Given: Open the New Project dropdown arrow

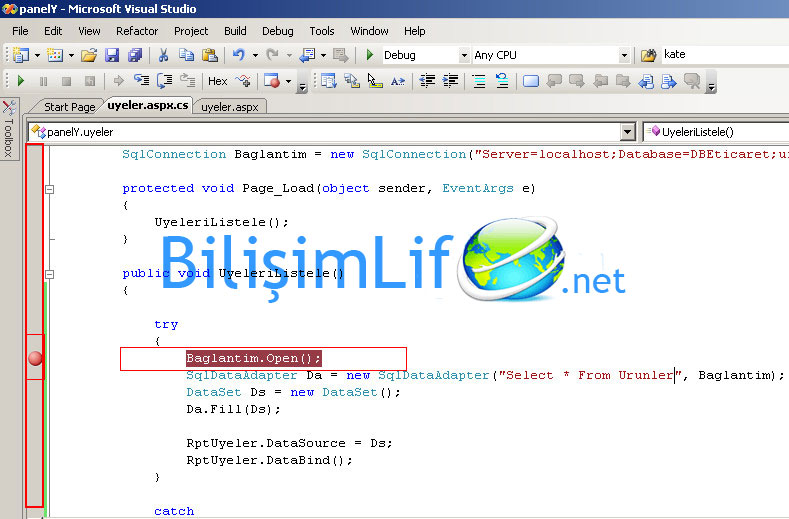Looking at the screenshot, I should click(x=37, y=55).
